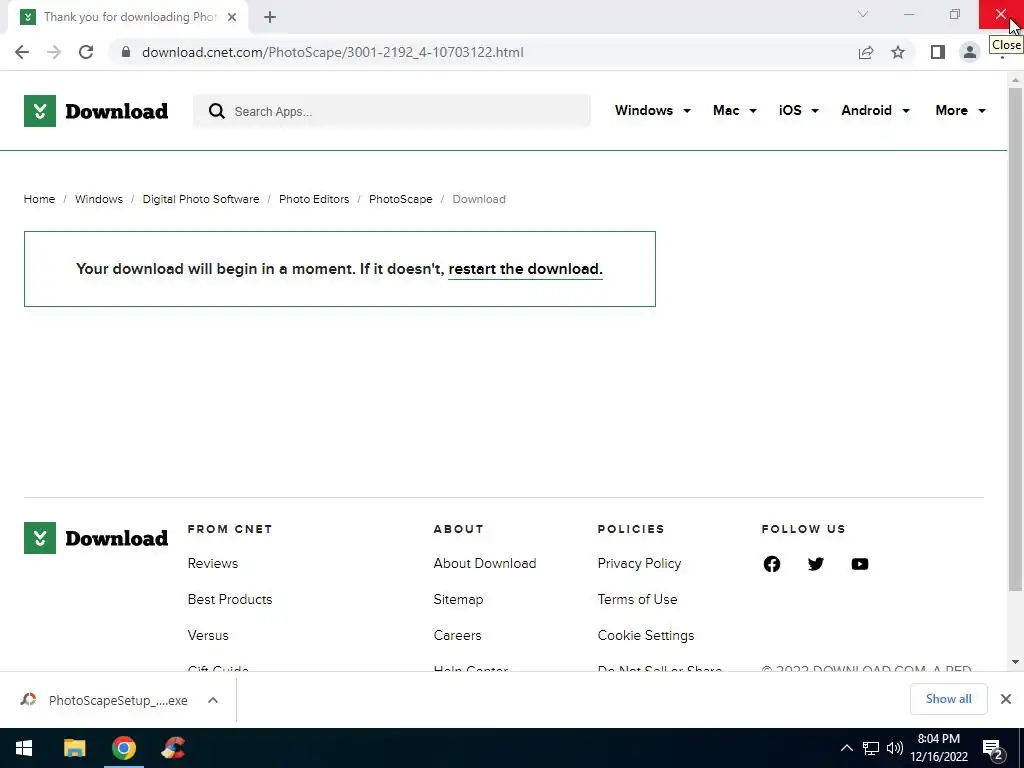
Task: Restore down the Chrome window
Action: 955,14
